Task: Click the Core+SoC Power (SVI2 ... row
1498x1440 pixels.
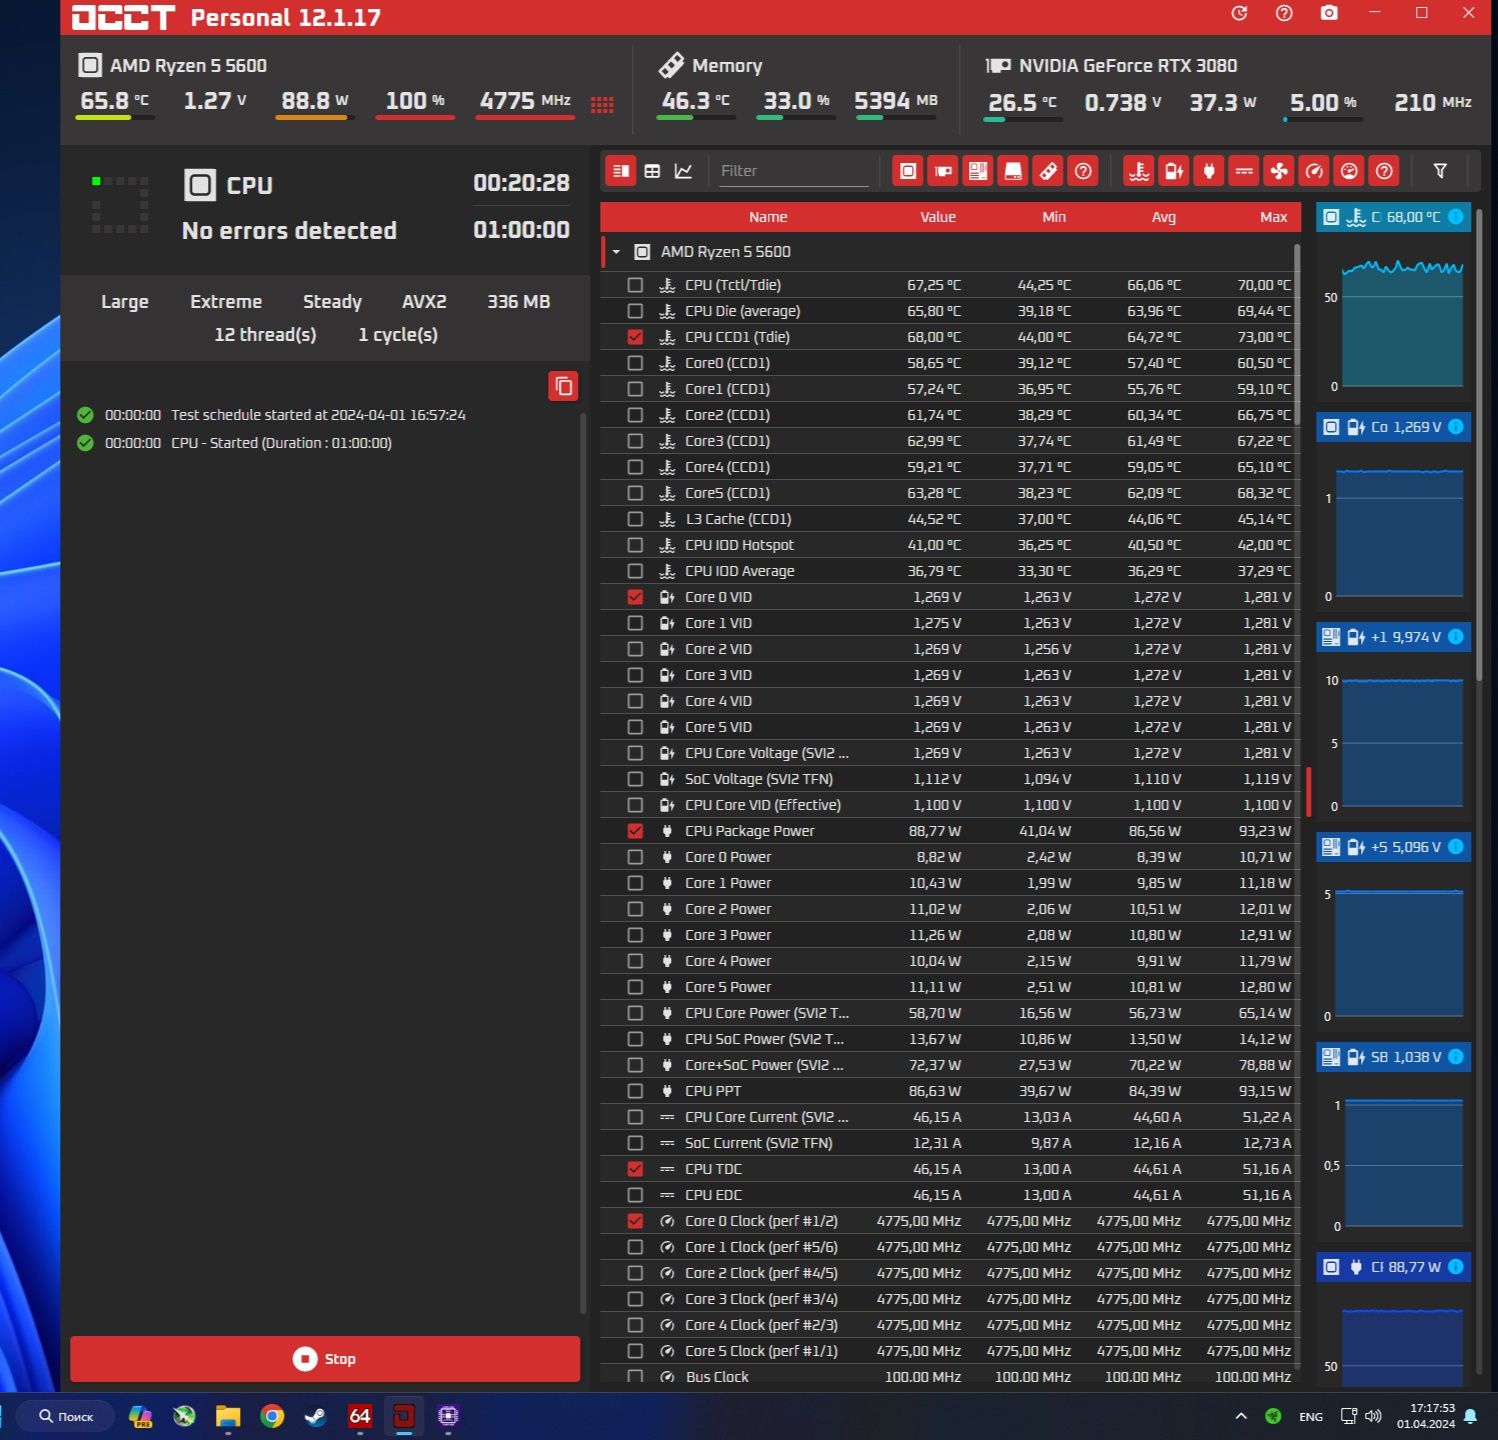Action: click(950, 1065)
